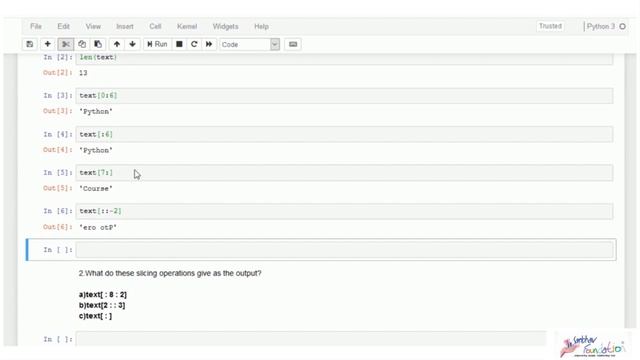The width and height of the screenshot is (640, 360).
Task: Click the Out[2]: prompt label
Action: pos(58,73)
